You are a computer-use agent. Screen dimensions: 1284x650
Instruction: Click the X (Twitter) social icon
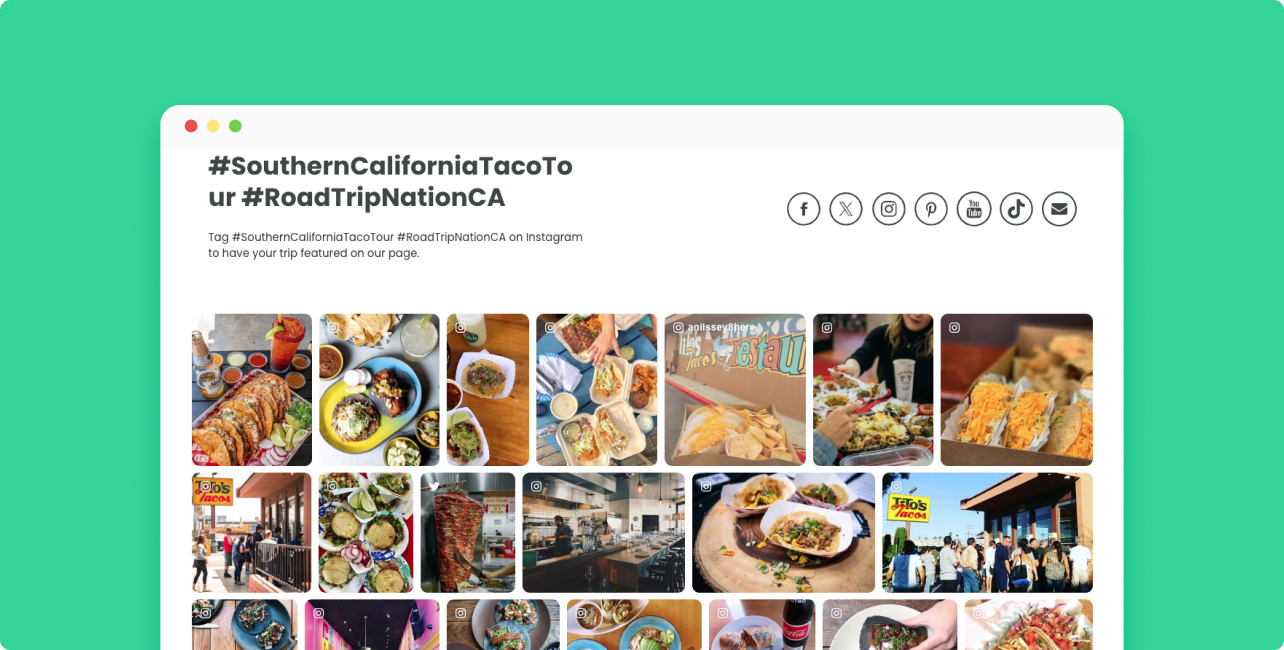846,209
